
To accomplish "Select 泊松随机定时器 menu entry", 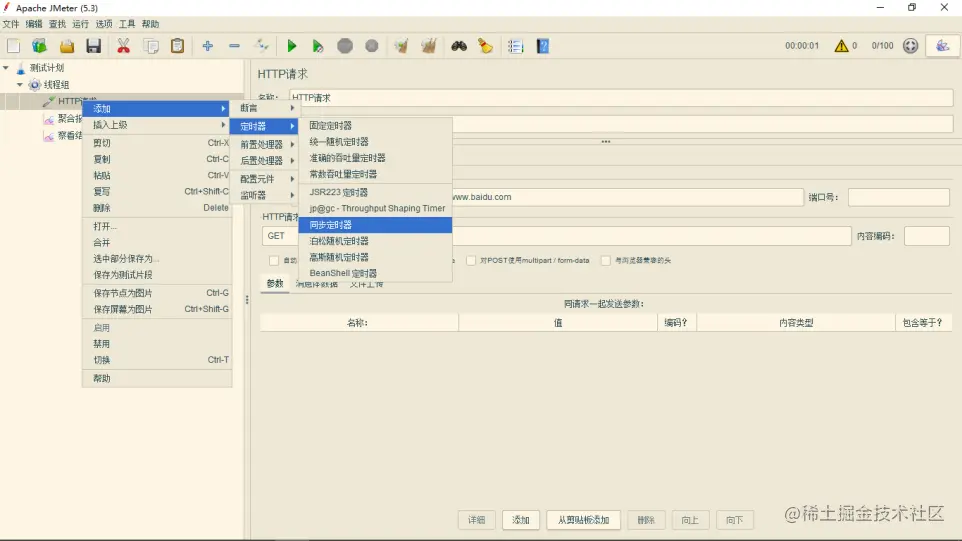I will (x=375, y=241).
